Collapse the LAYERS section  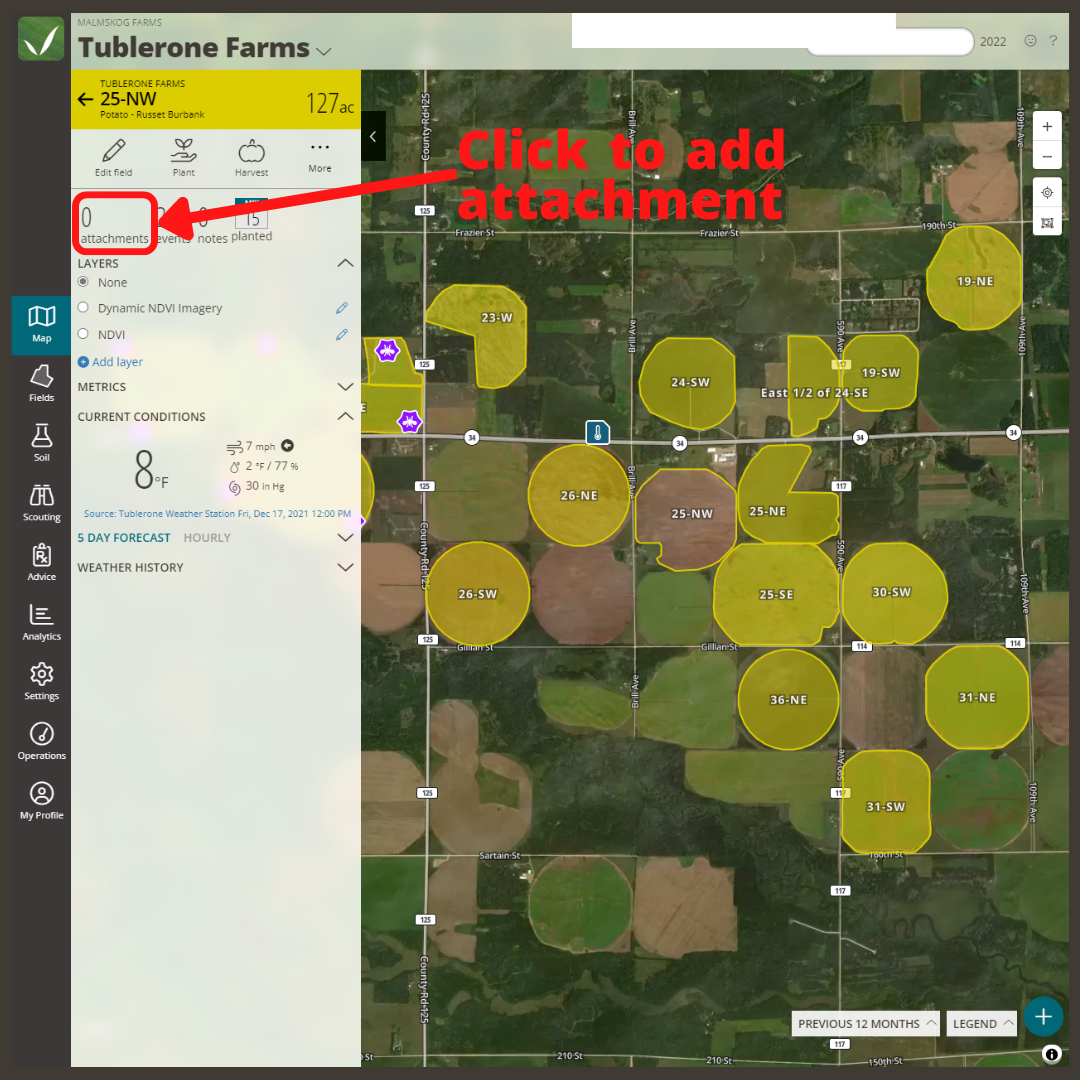(345, 262)
